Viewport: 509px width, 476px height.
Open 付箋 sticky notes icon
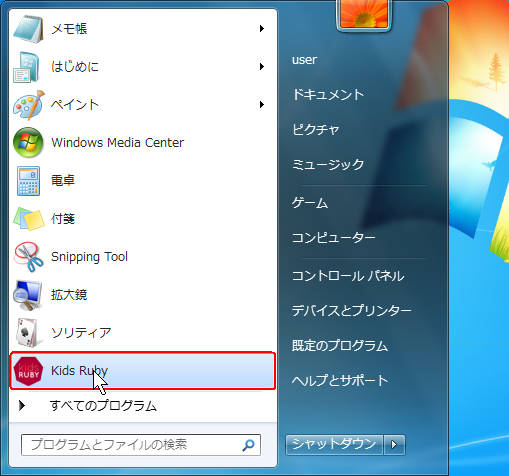coord(29,219)
